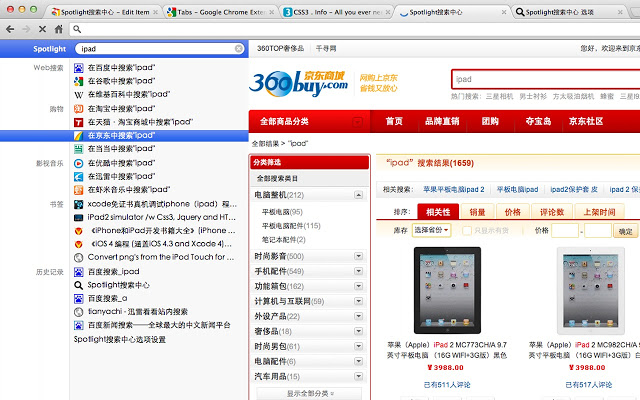Click the 360buy.com logo
Viewport: 640px width, 400px height.
299,84
